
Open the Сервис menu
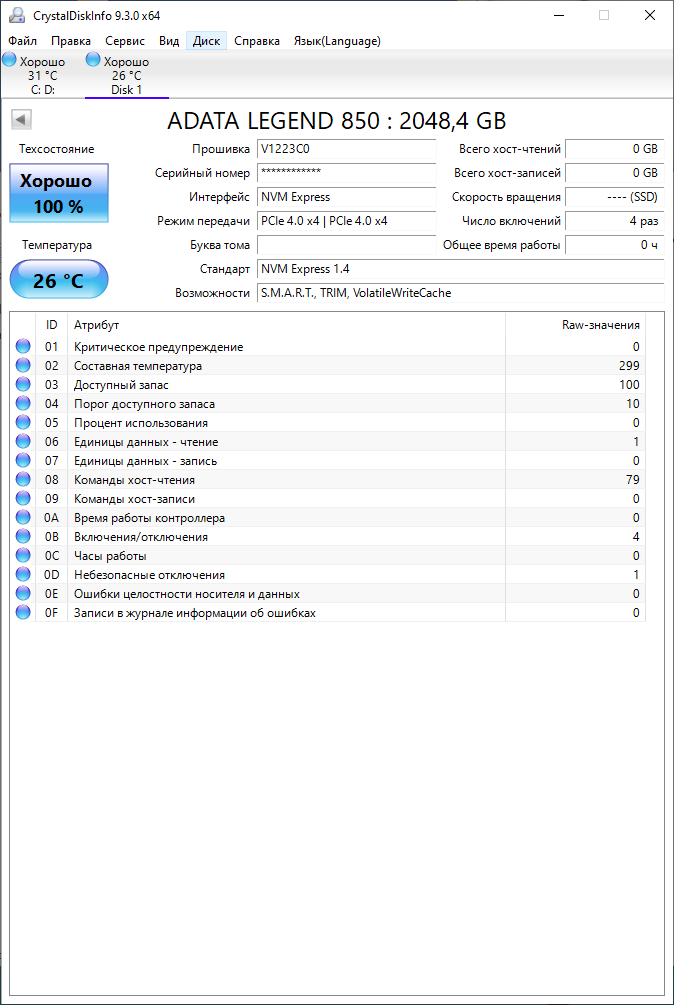pyautogui.click(x=125, y=41)
